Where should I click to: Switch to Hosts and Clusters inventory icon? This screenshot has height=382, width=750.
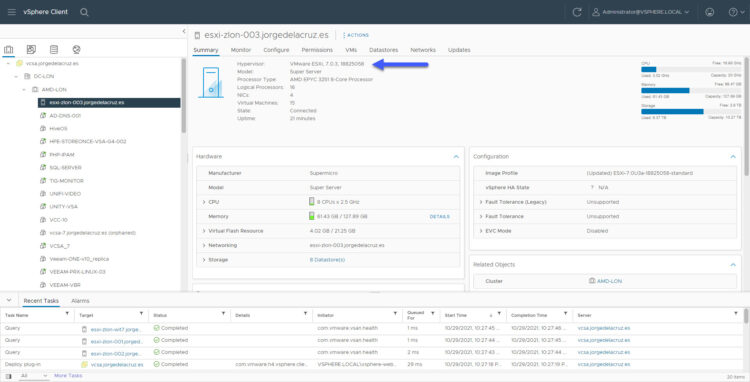[9, 49]
